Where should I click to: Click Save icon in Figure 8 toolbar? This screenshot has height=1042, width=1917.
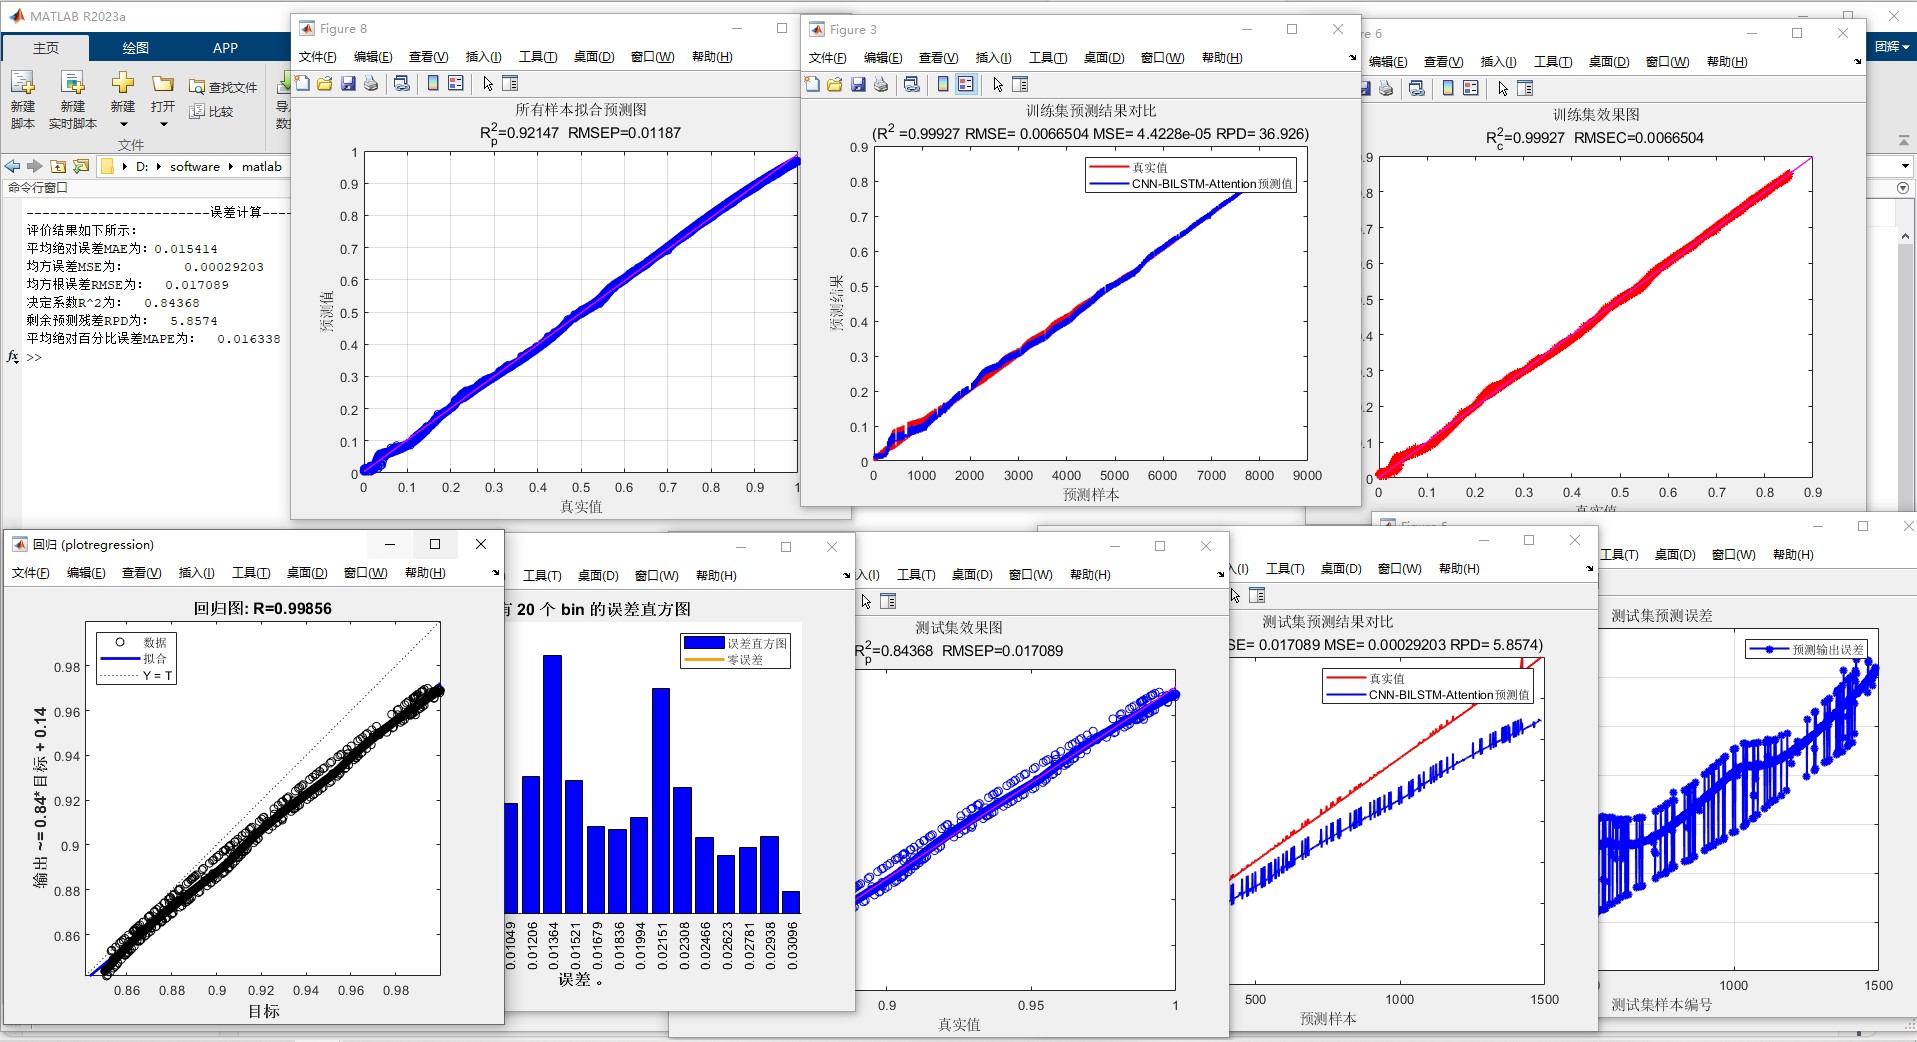tap(348, 83)
